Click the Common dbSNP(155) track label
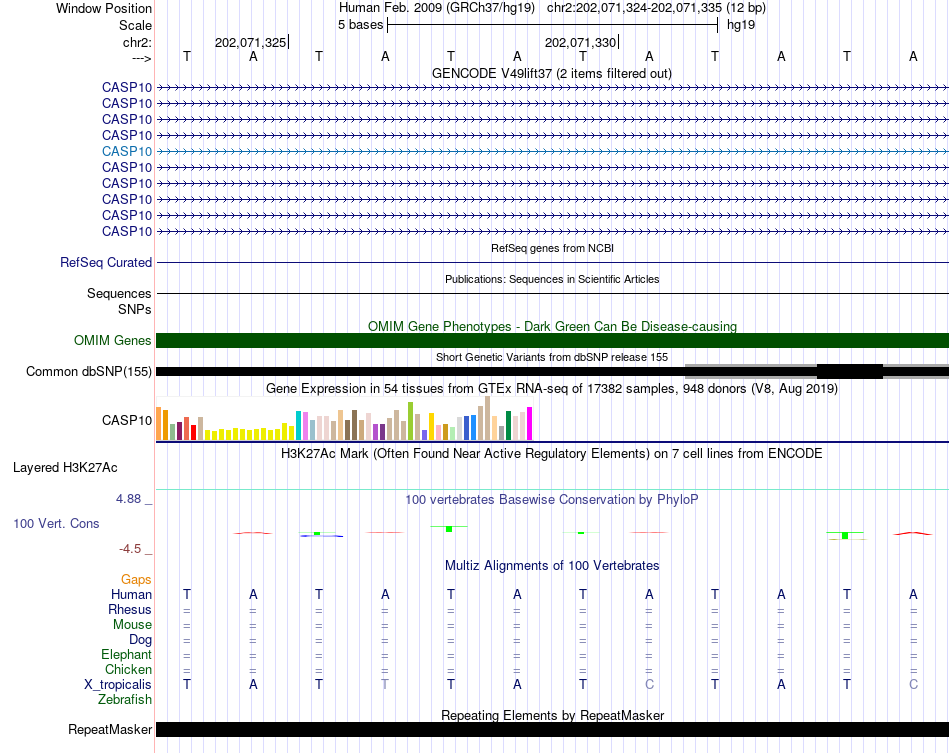 (89, 371)
